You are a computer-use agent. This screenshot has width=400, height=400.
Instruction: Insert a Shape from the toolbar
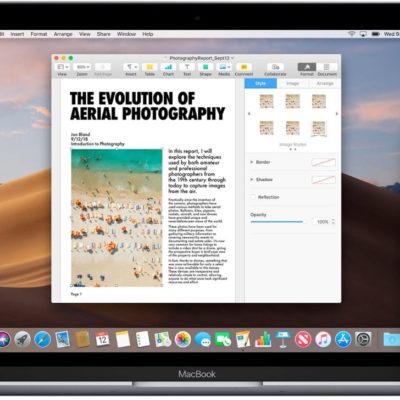click(x=206, y=67)
